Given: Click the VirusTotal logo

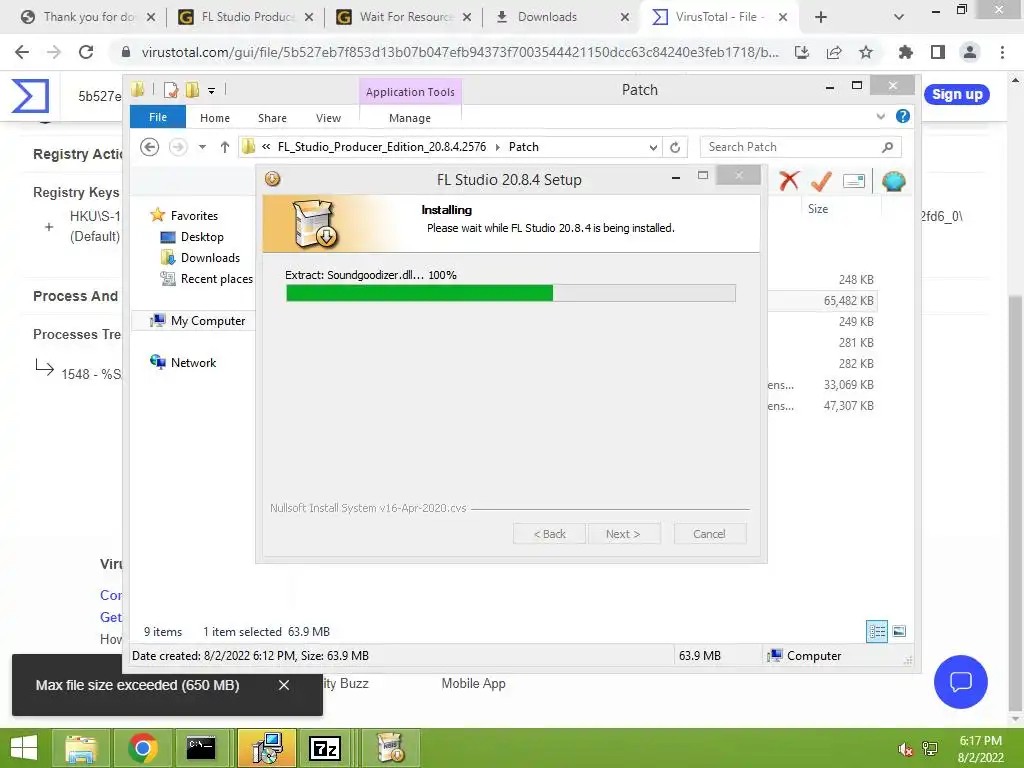Looking at the screenshot, I should pos(30,95).
